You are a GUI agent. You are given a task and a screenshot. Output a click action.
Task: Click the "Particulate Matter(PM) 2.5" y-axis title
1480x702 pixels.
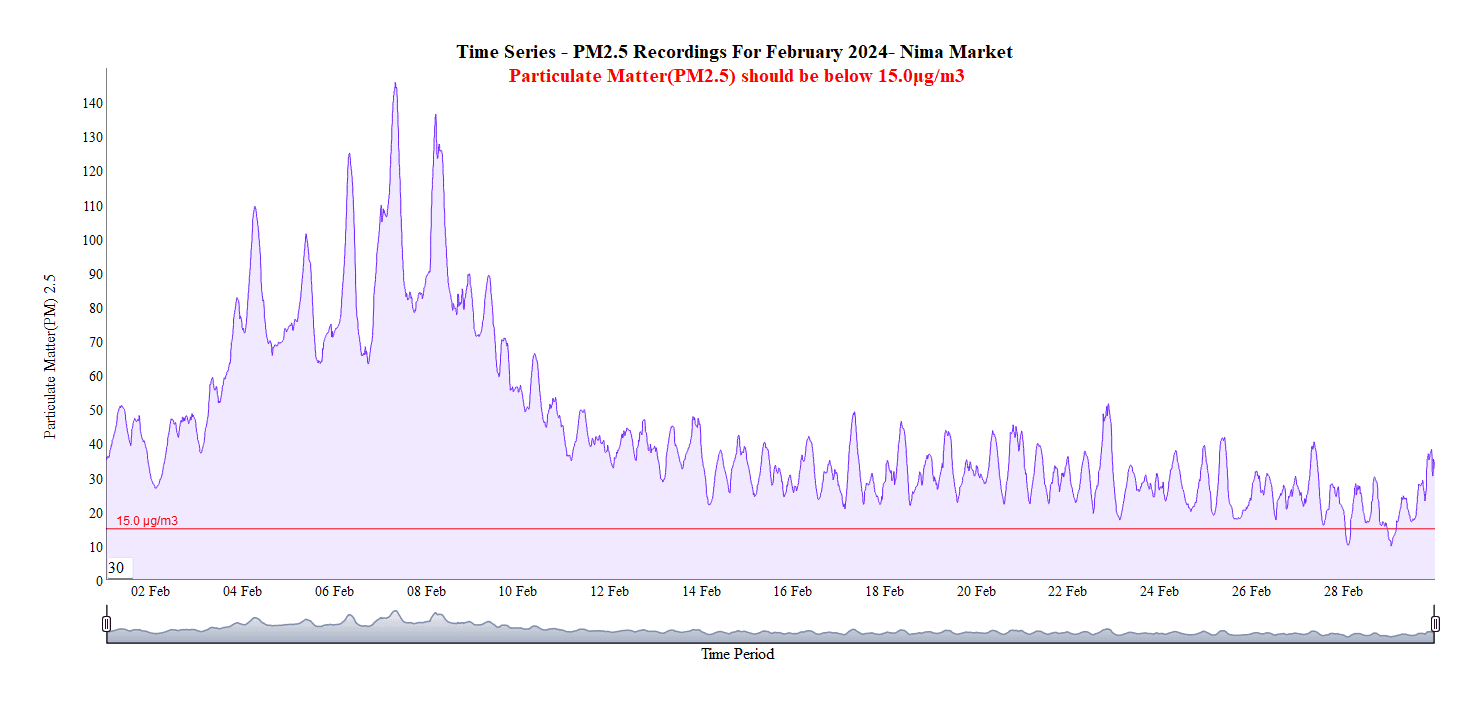[x=50, y=357]
